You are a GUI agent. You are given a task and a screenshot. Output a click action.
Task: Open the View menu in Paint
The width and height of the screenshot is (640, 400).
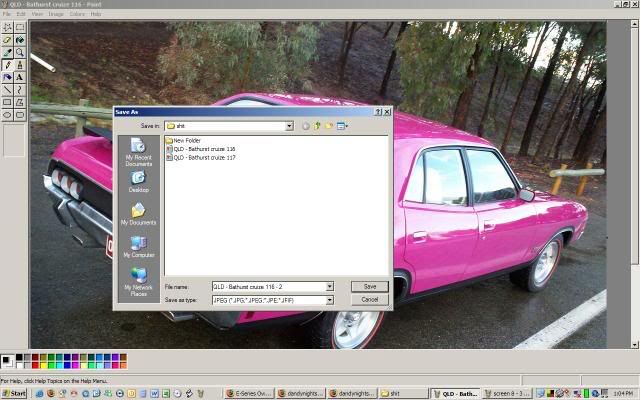[37, 14]
